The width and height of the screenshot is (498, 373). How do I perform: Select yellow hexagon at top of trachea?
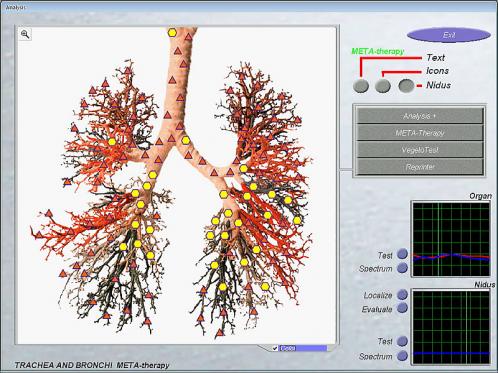tap(172, 33)
